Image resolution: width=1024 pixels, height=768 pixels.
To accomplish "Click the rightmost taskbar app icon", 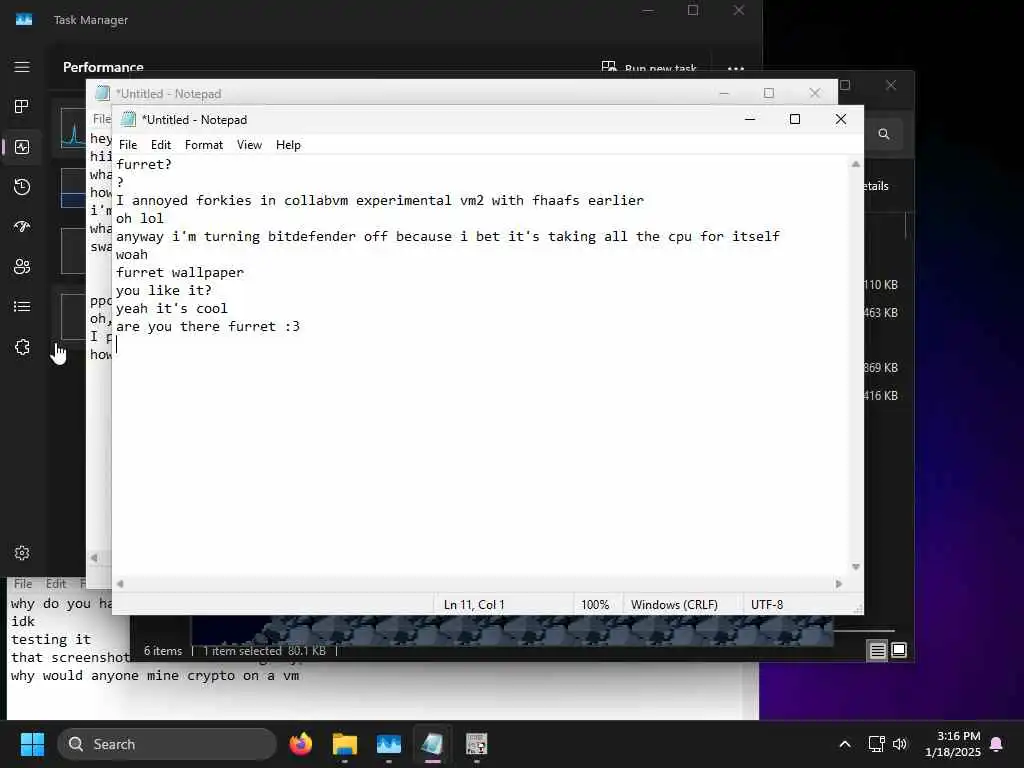I will [476, 744].
